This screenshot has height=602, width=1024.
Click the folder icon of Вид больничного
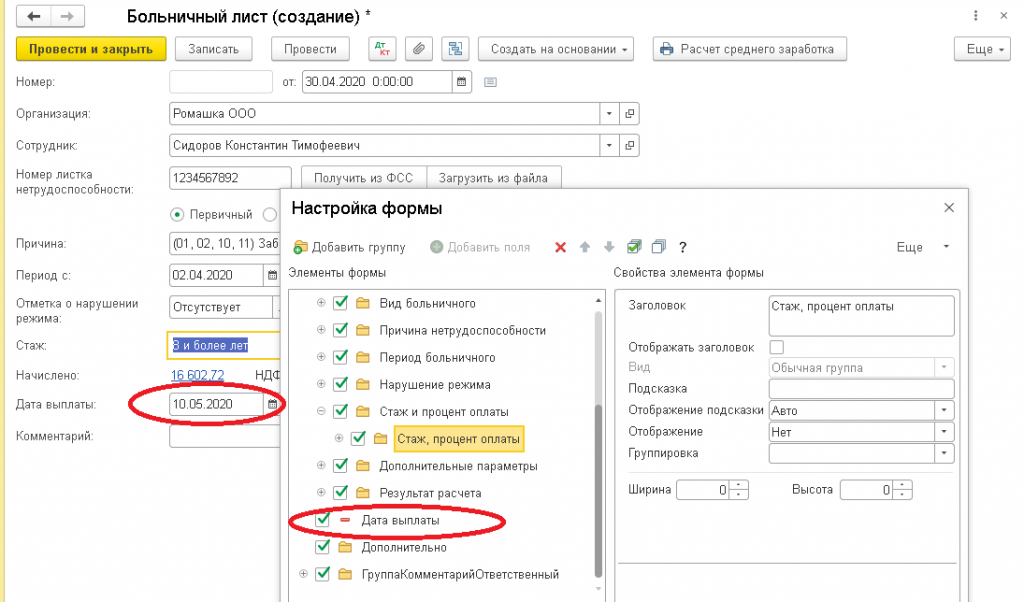[x=363, y=303]
